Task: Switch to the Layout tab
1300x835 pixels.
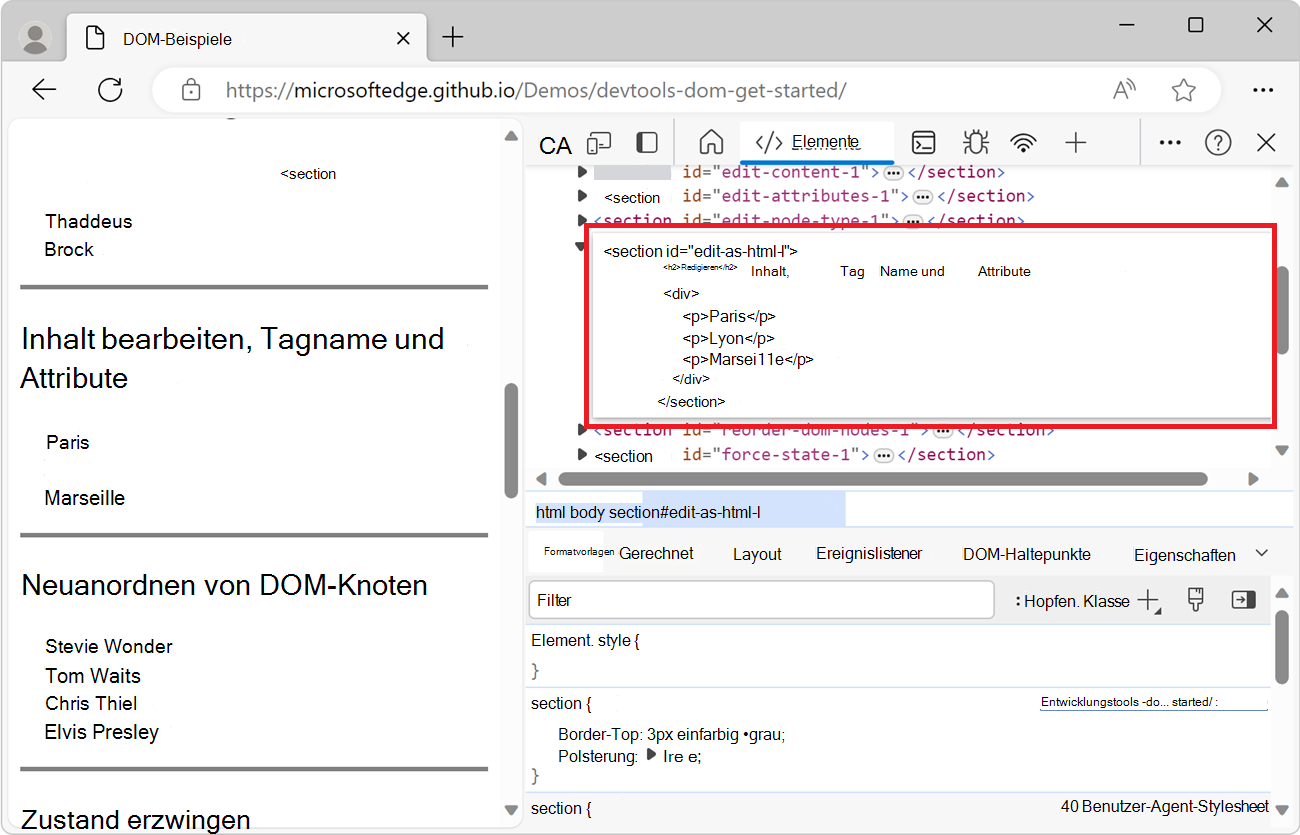Action: (757, 553)
